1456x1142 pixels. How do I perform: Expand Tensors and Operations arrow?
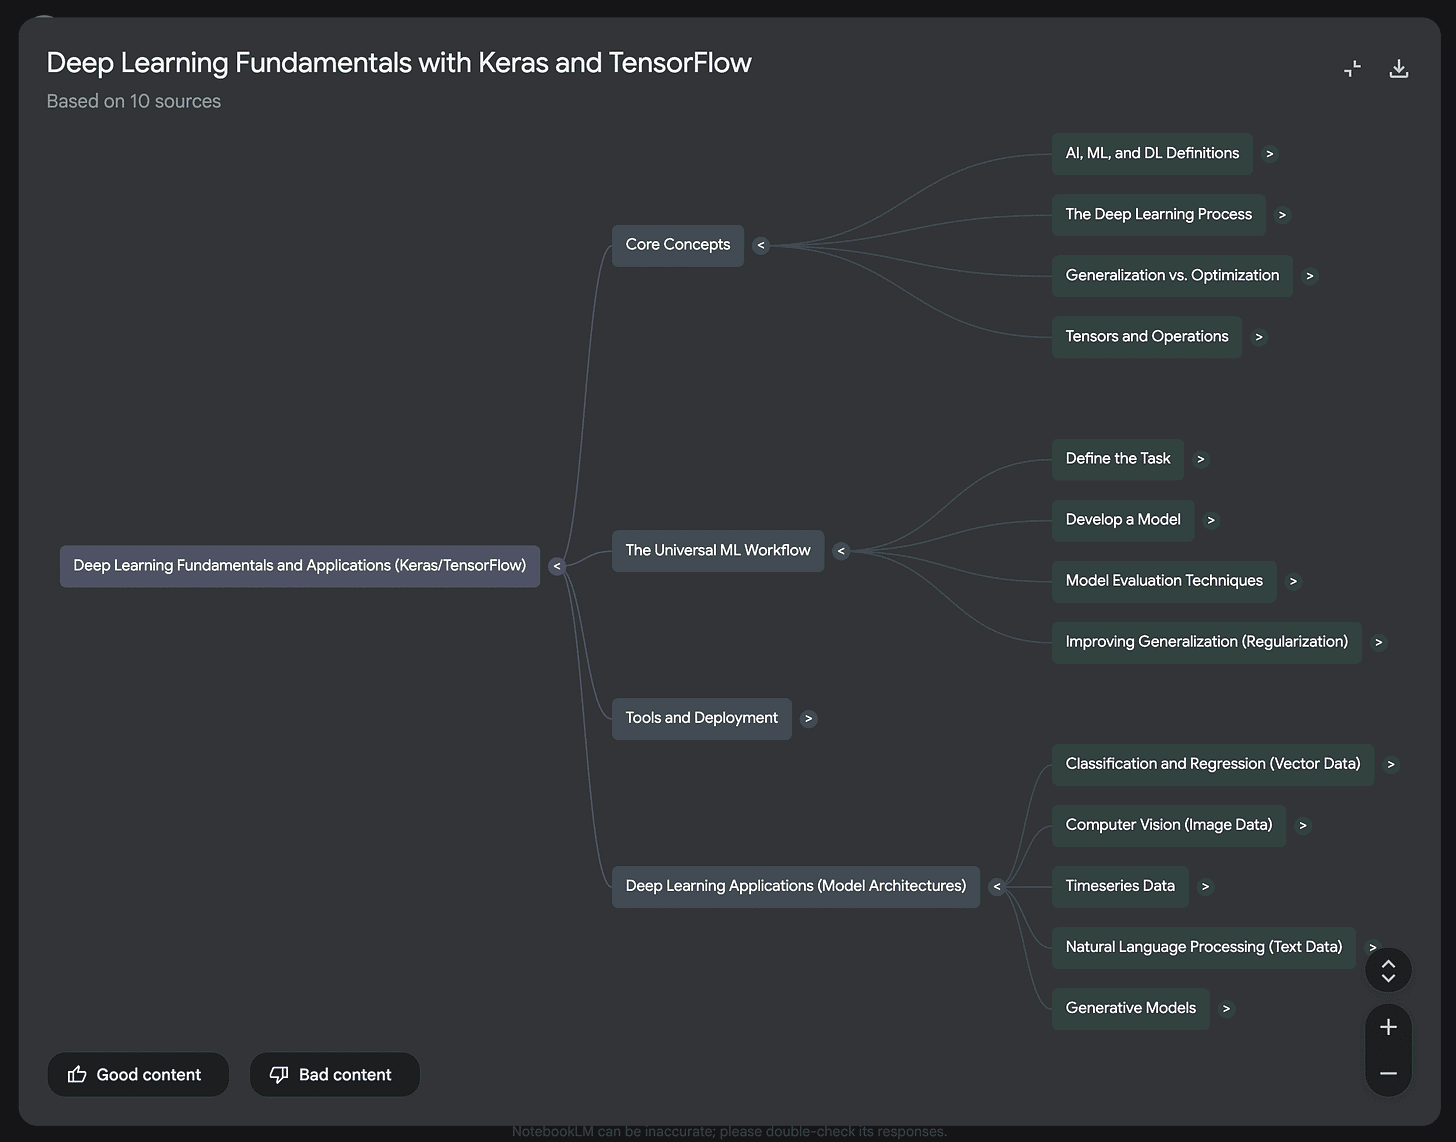coord(1259,337)
